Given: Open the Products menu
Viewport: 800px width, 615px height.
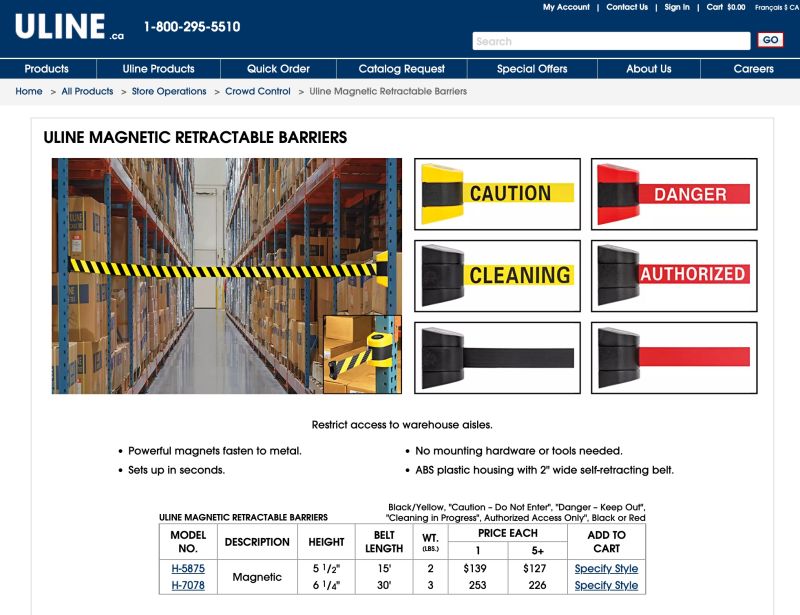Looking at the screenshot, I should coord(48,69).
